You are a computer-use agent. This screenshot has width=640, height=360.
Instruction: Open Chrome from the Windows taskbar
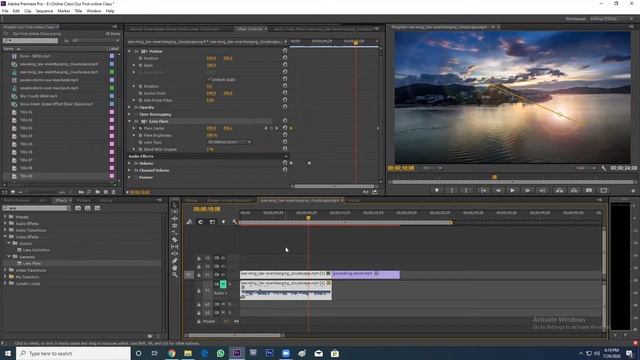click(171, 353)
